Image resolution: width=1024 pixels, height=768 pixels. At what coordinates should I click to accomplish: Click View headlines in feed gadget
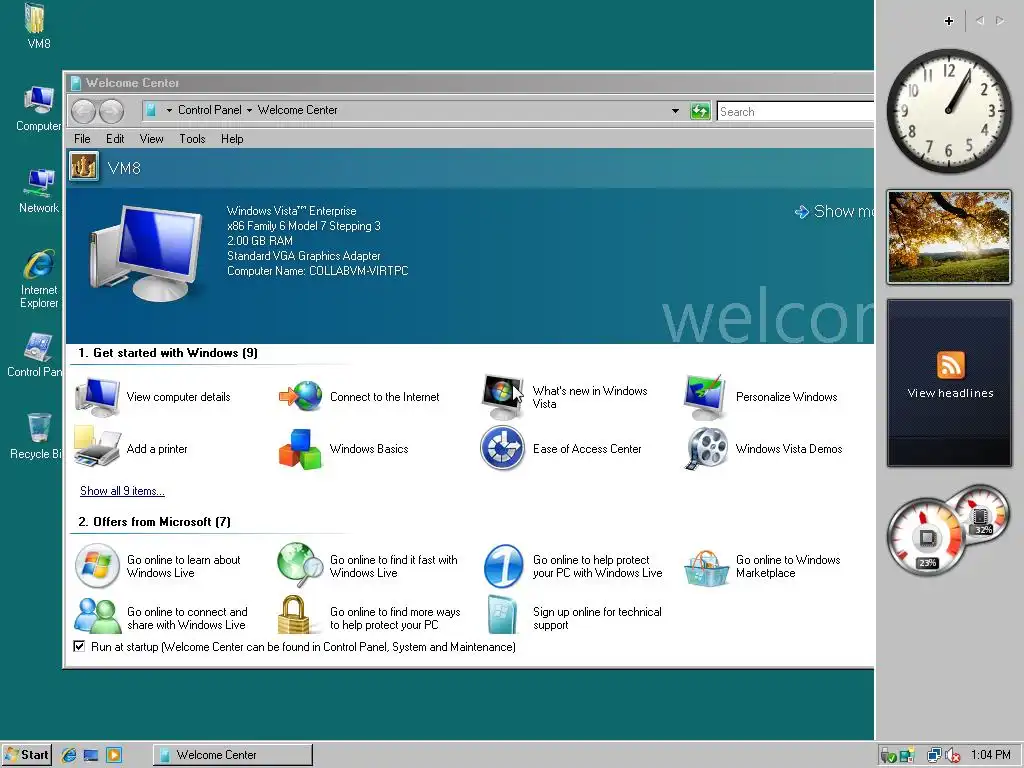[950, 393]
